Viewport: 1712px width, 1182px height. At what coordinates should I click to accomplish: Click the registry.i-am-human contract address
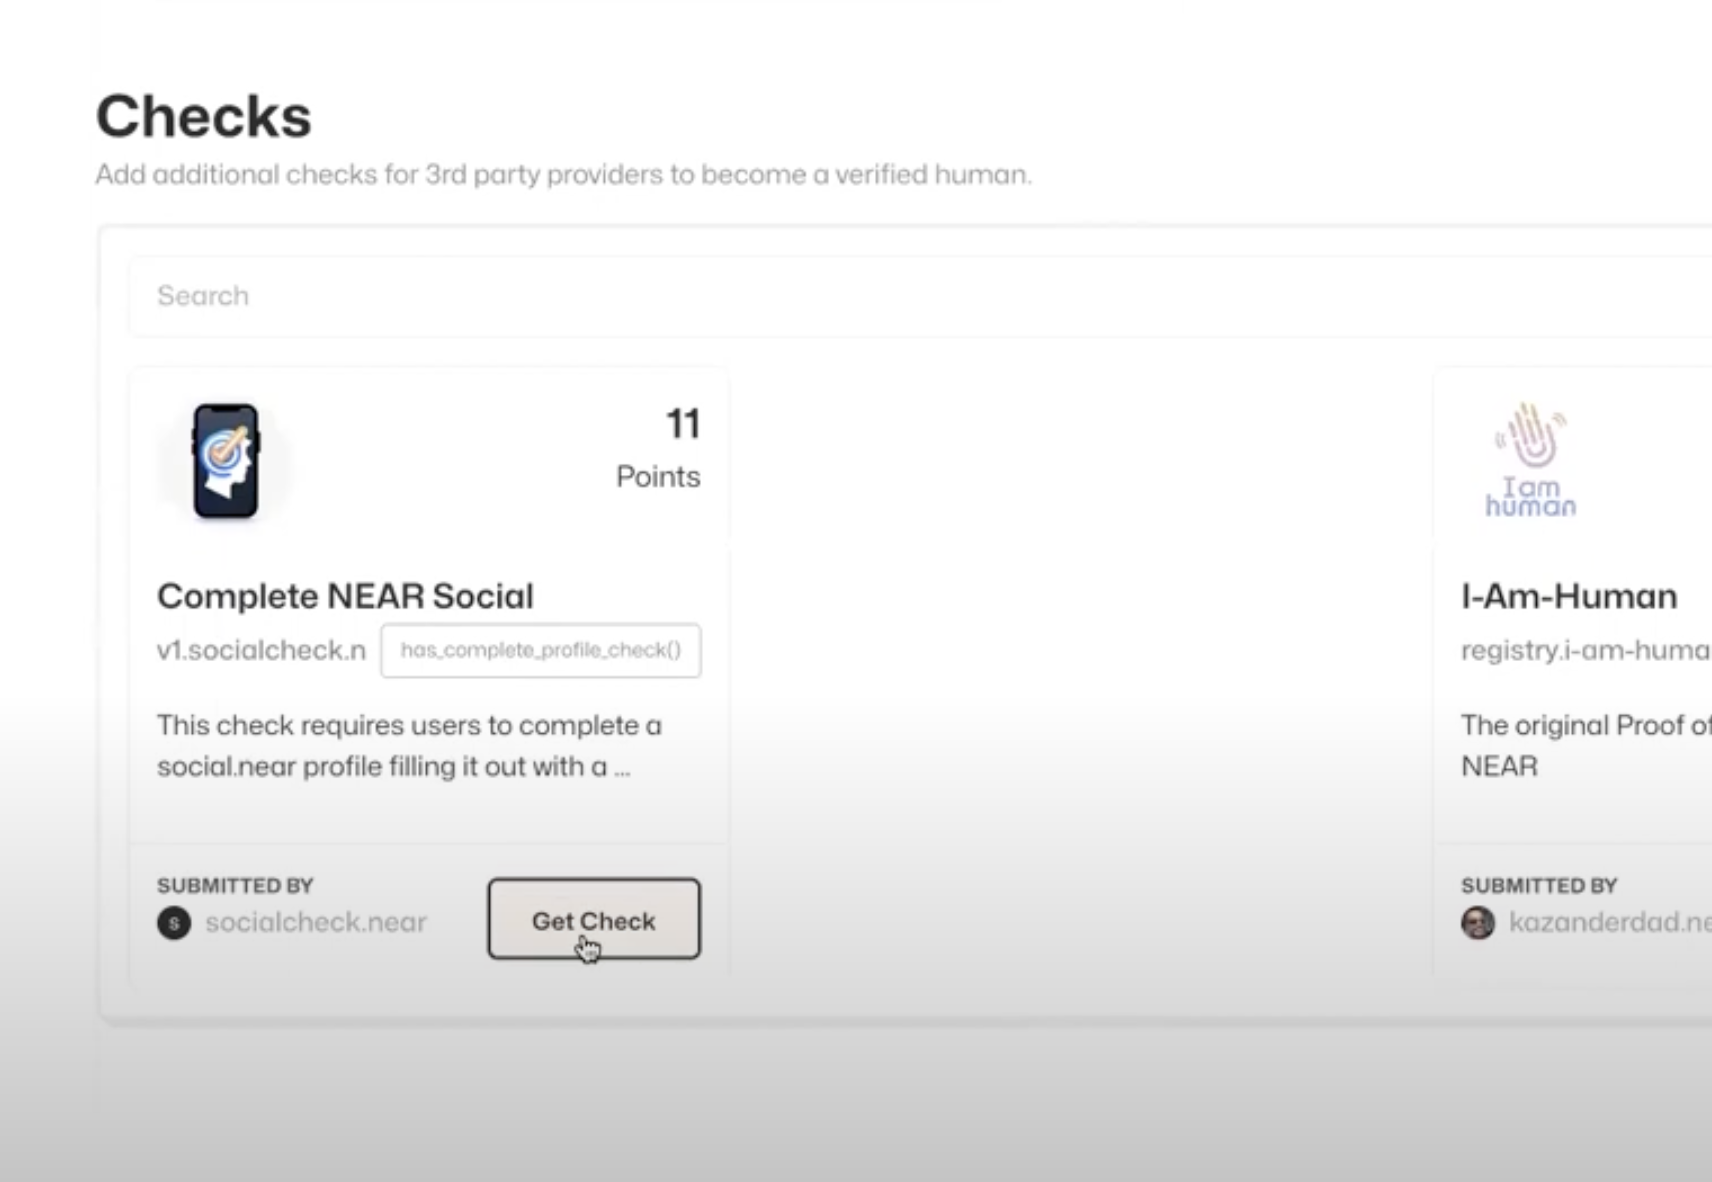pos(1585,651)
